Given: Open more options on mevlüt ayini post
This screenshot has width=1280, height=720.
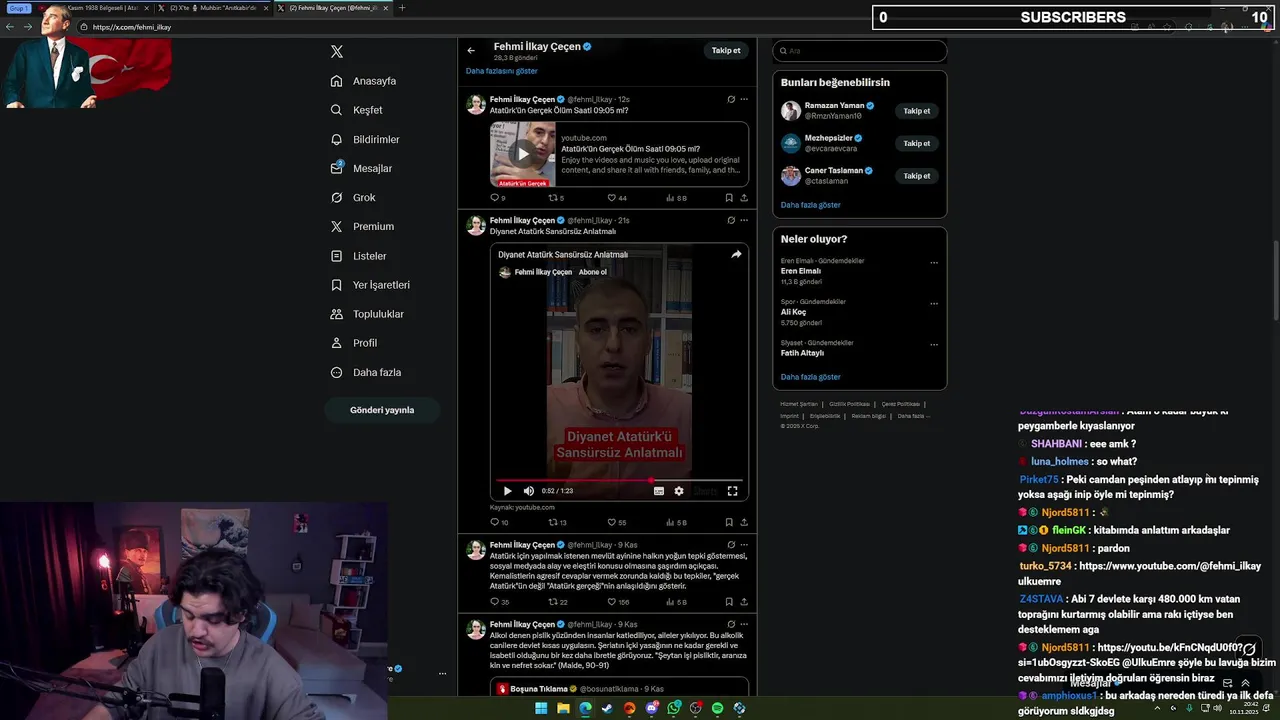Looking at the screenshot, I should pyautogui.click(x=744, y=545).
